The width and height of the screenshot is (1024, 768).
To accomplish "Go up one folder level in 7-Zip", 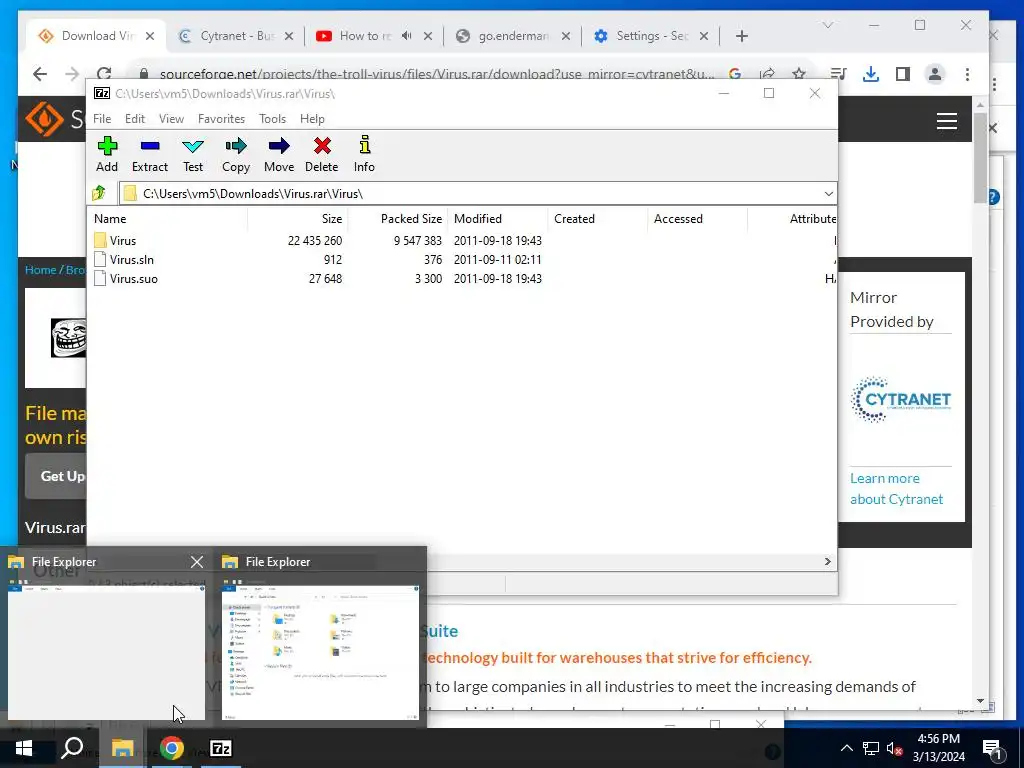I will (x=99, y=193).
